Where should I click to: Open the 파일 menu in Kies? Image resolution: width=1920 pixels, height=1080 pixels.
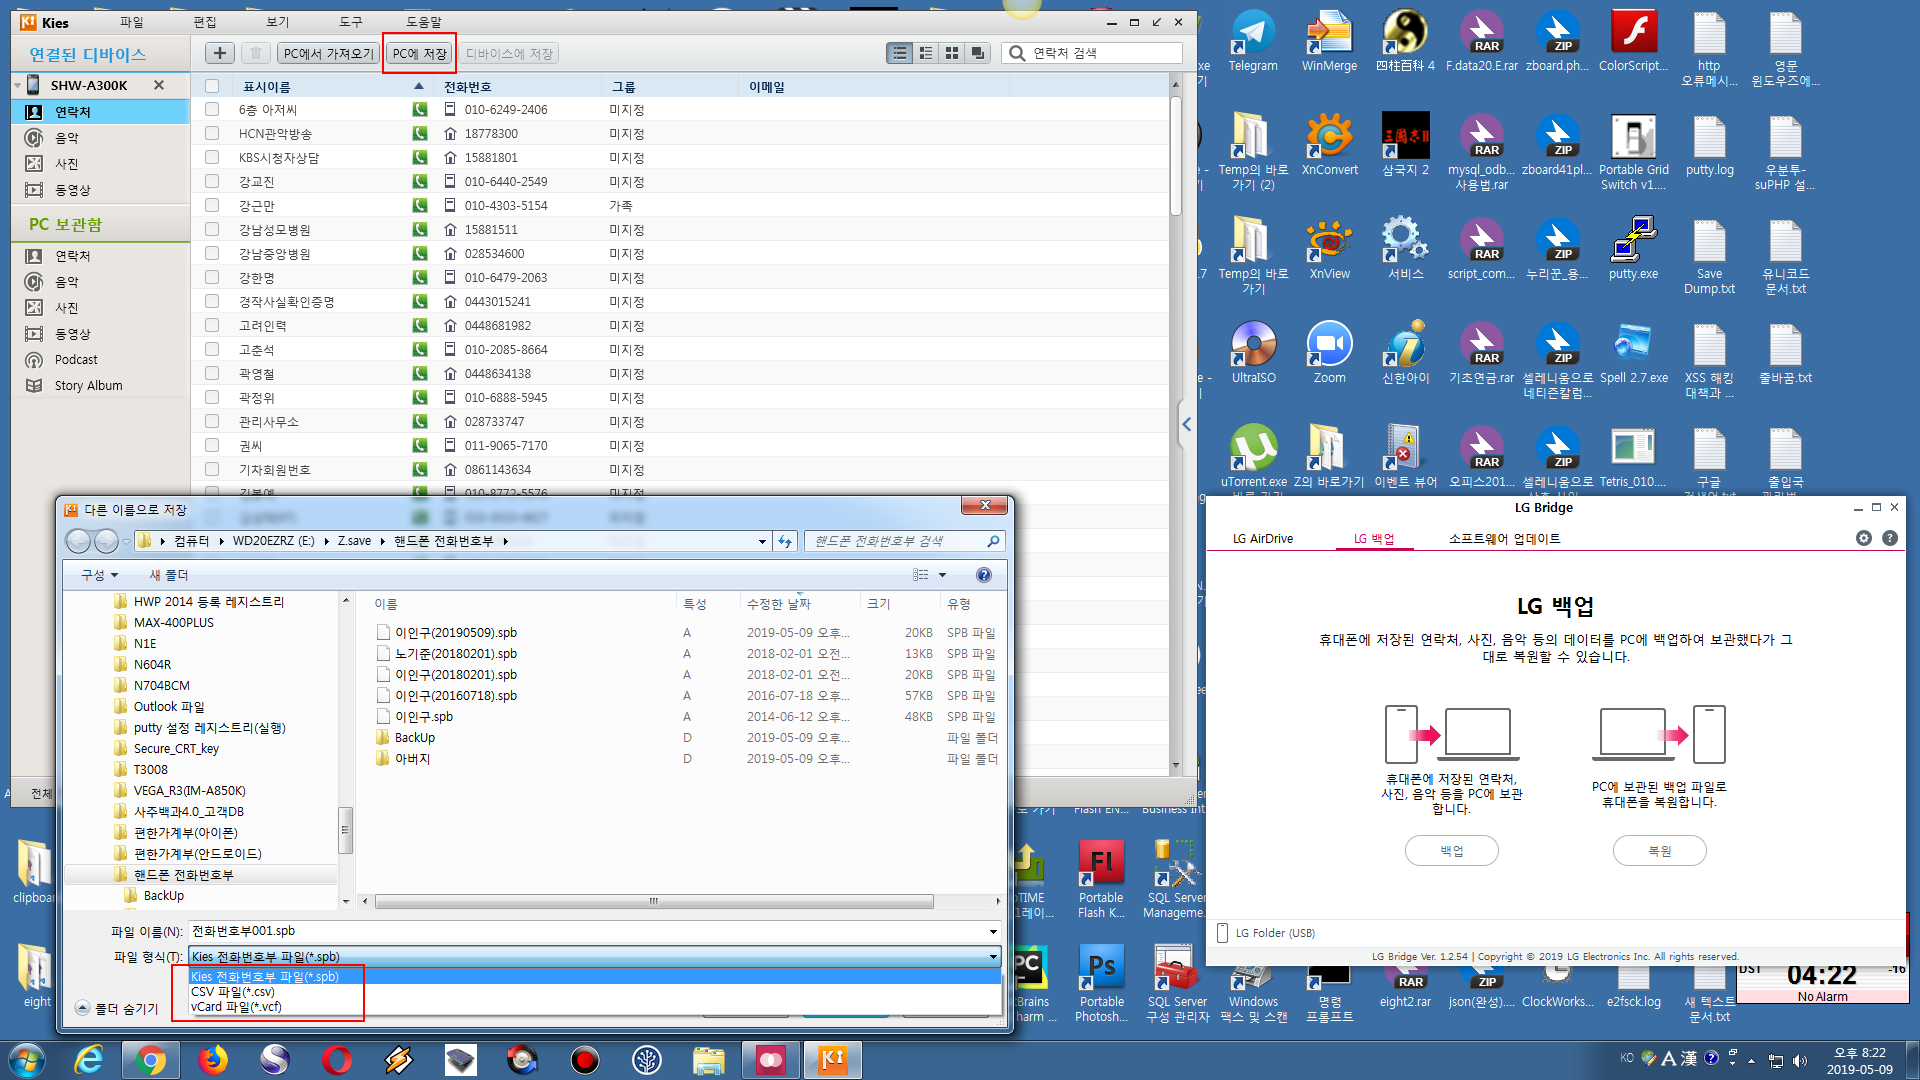pos(131,22)
